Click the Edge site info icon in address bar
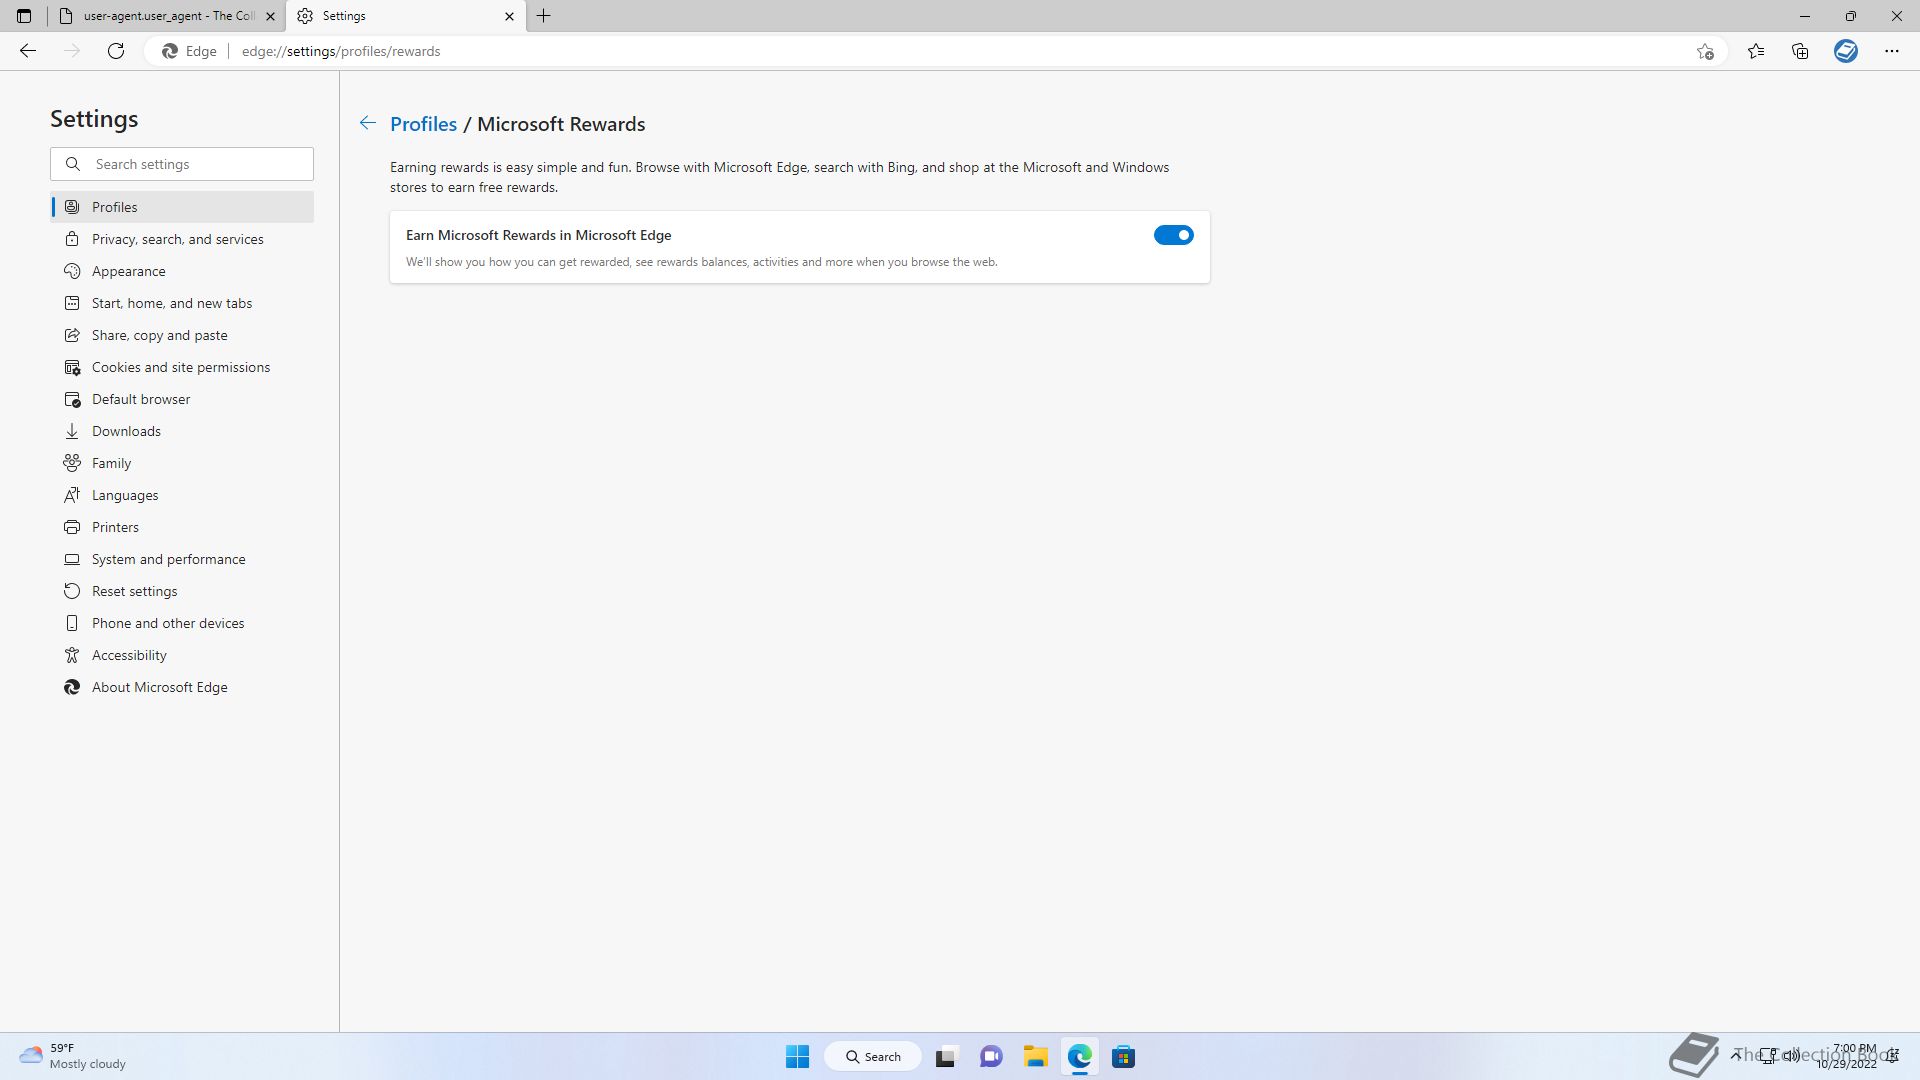Image resolution: width=1920 pixels, height=1080 pixels. click(x=190, y=51)
